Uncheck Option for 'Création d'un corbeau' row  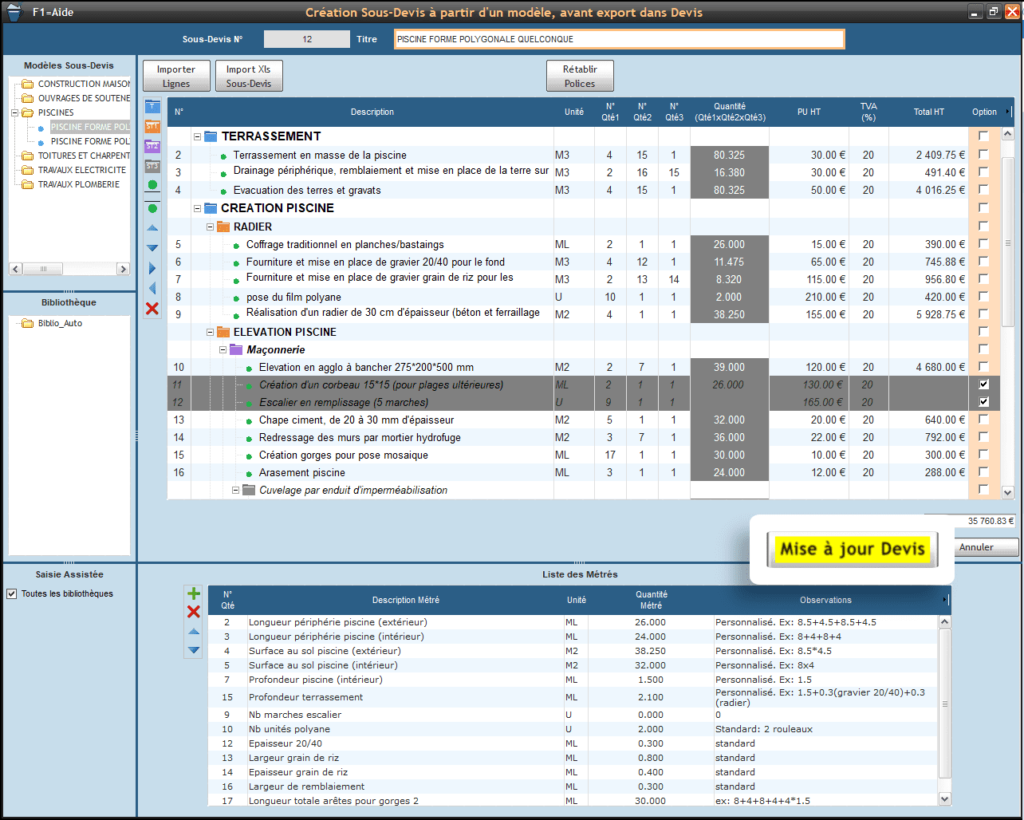984,385
